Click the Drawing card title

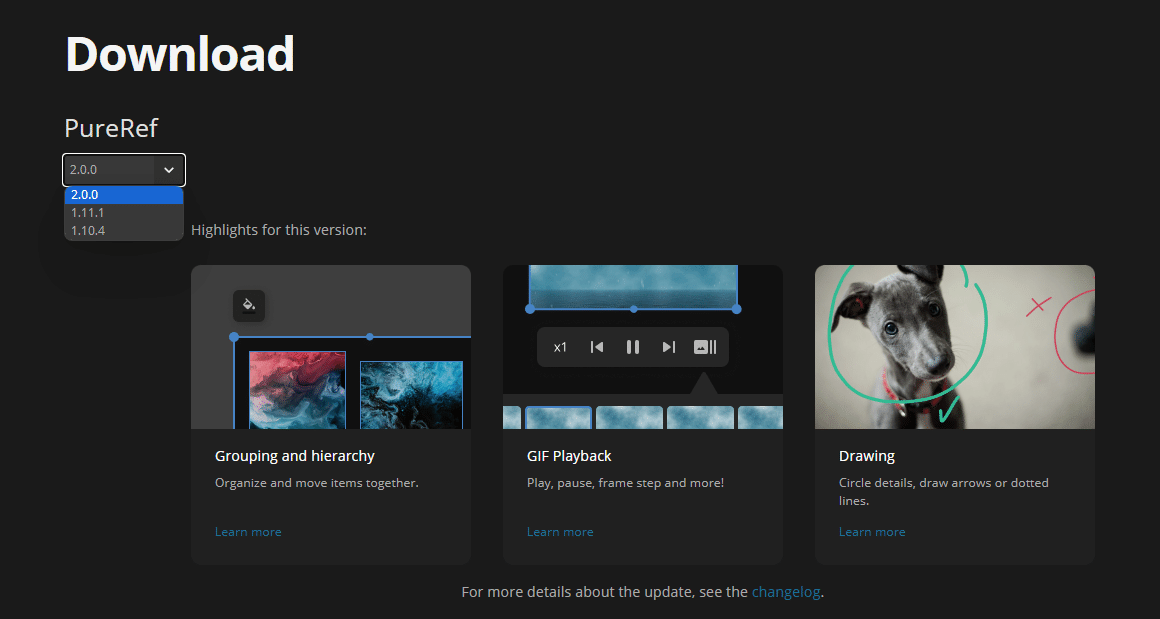coord(866,456)
